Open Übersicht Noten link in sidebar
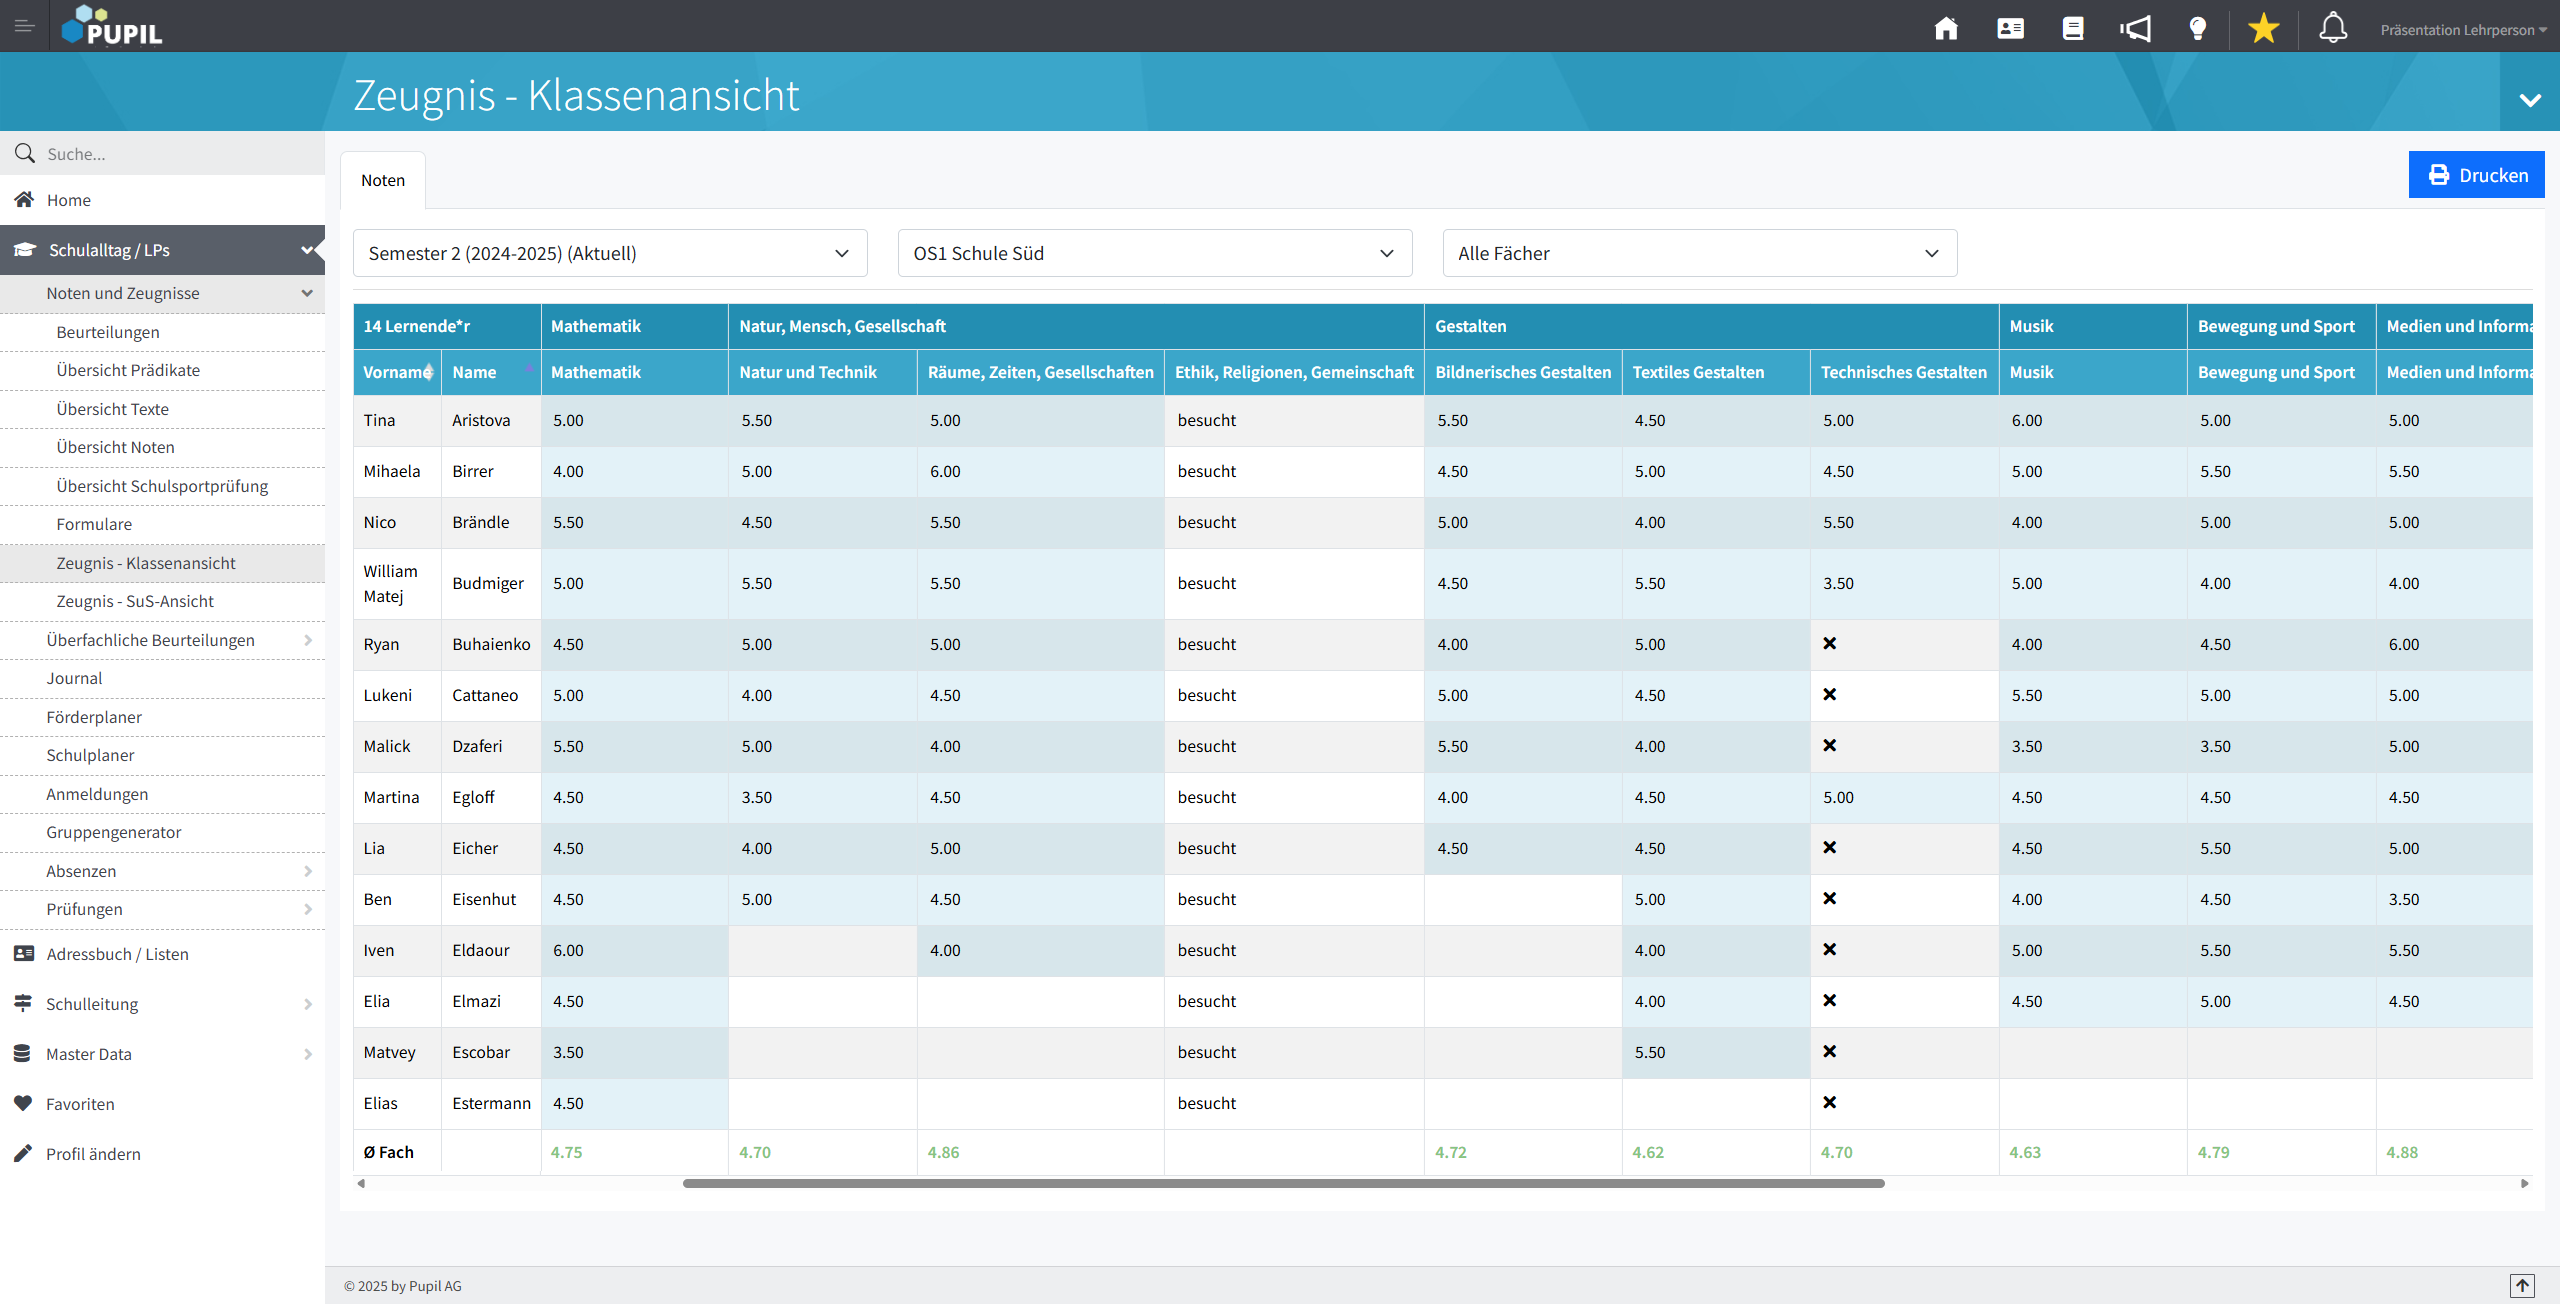Viewport: 2560px width, 1305px height. click(115, 447)
